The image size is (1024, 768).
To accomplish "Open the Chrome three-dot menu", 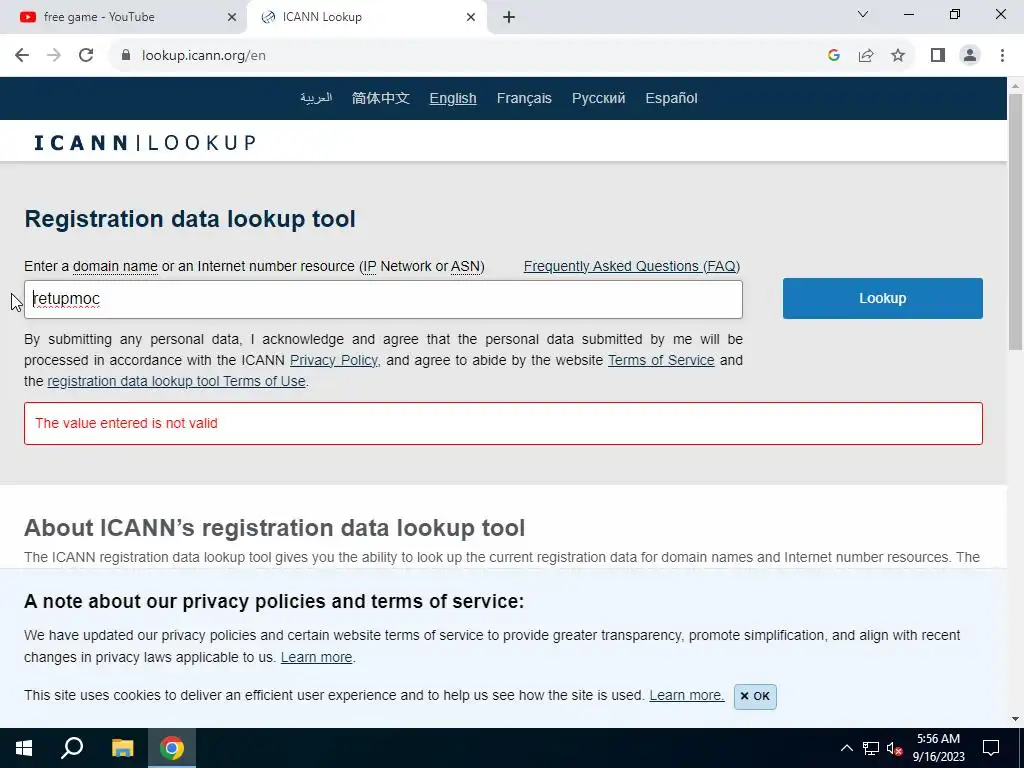I will (x=1002, y=56).
